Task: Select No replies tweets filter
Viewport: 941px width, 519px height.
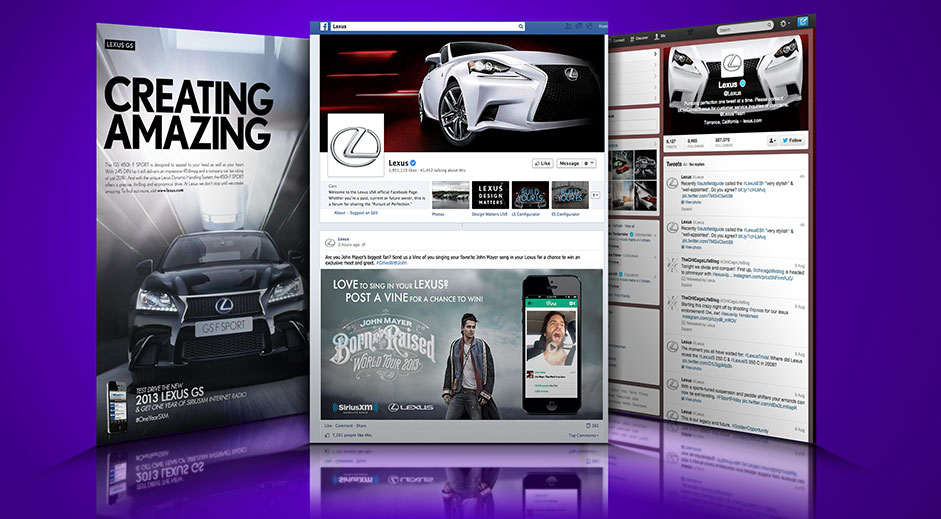Action: click(697, 164)
